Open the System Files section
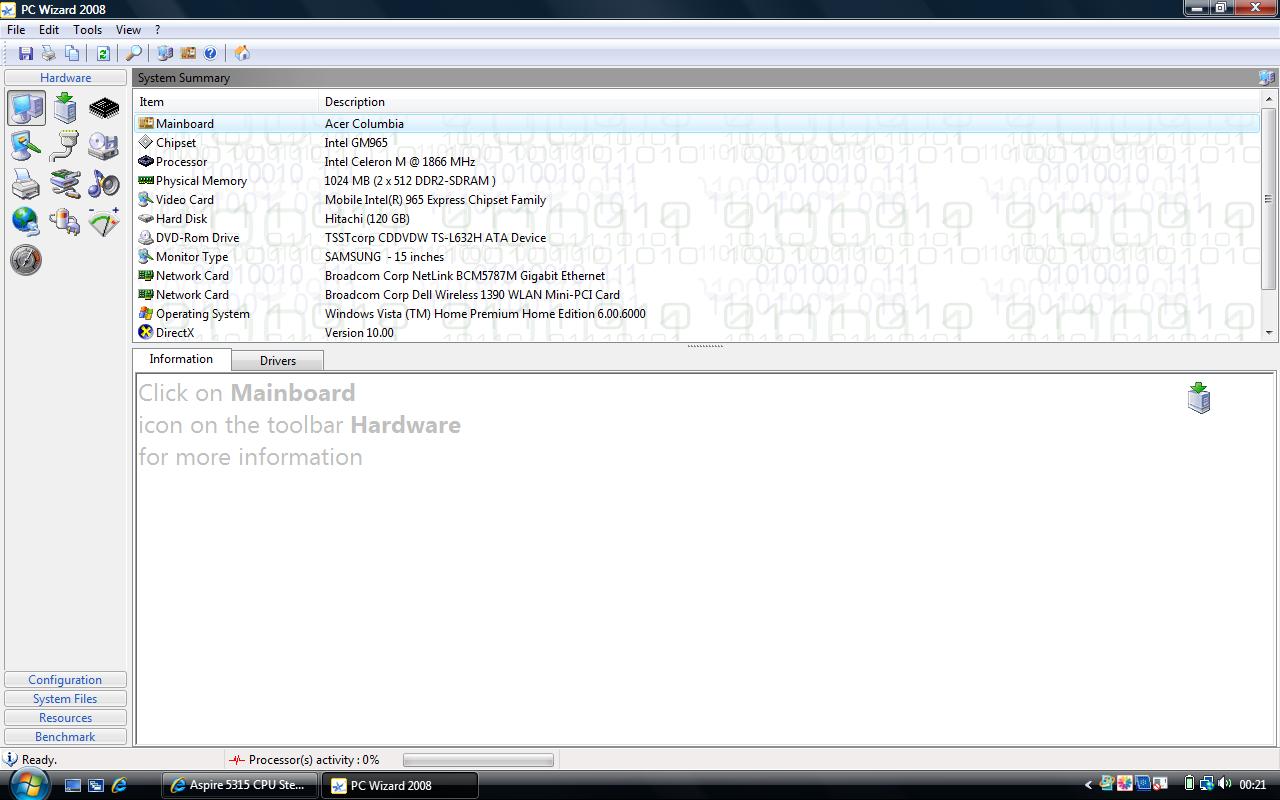Viewport: 1280px width, 800px height. (65, 699)
